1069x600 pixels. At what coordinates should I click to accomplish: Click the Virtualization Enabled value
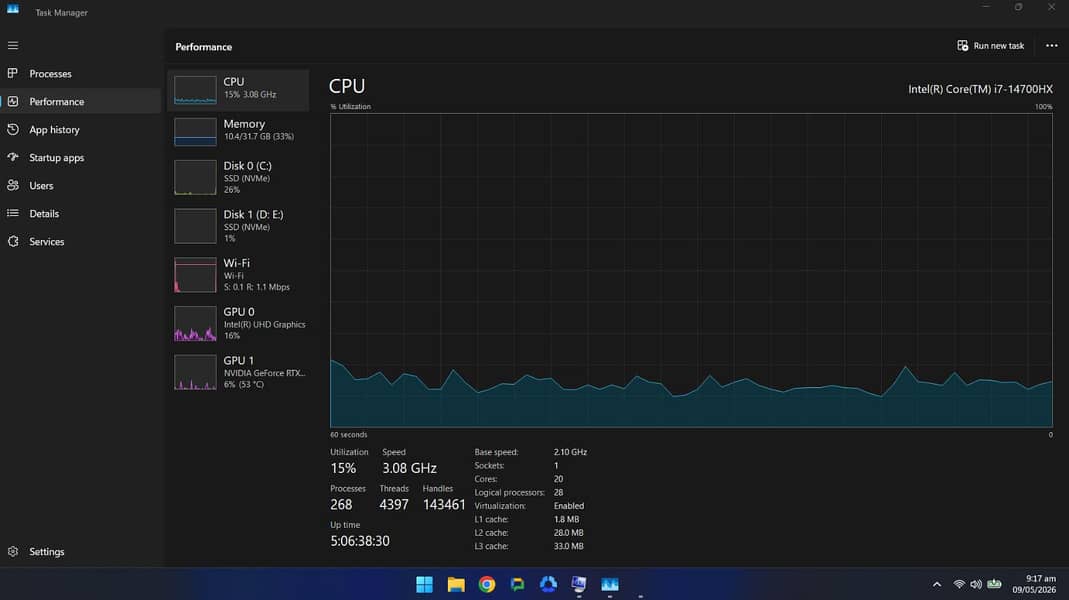[569, 506]
